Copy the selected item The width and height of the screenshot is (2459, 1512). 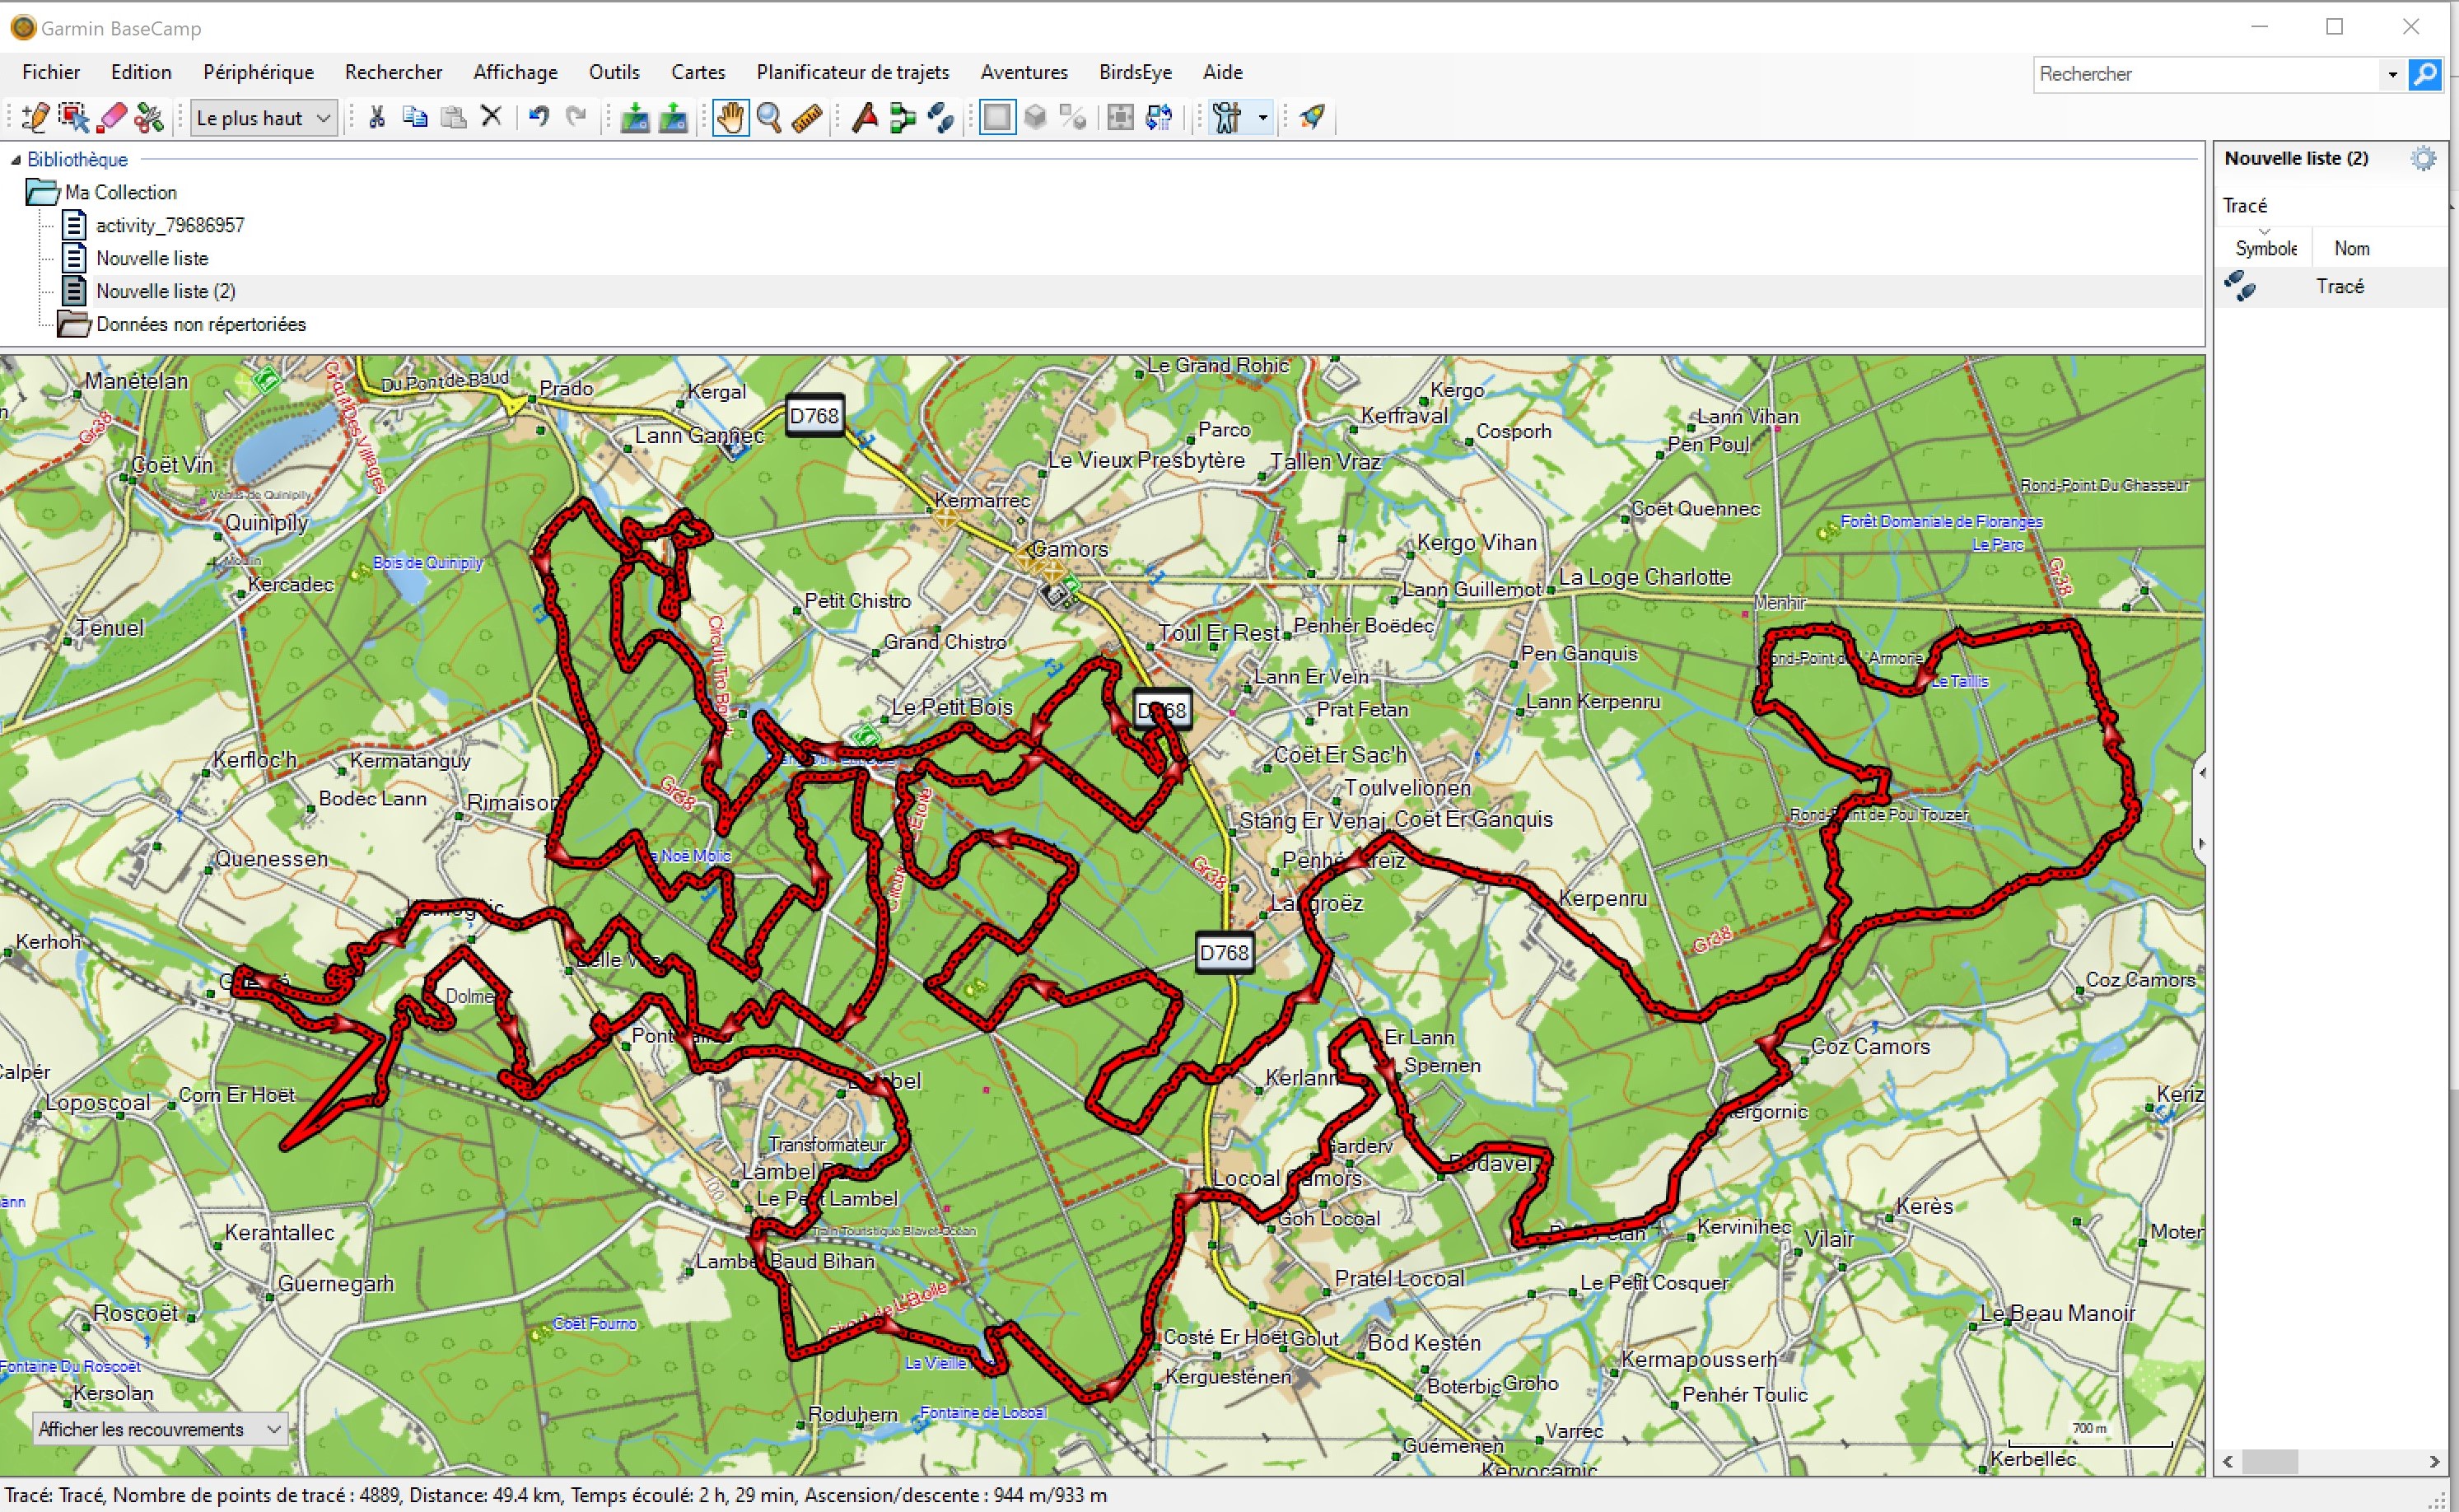tap(415, 118)
